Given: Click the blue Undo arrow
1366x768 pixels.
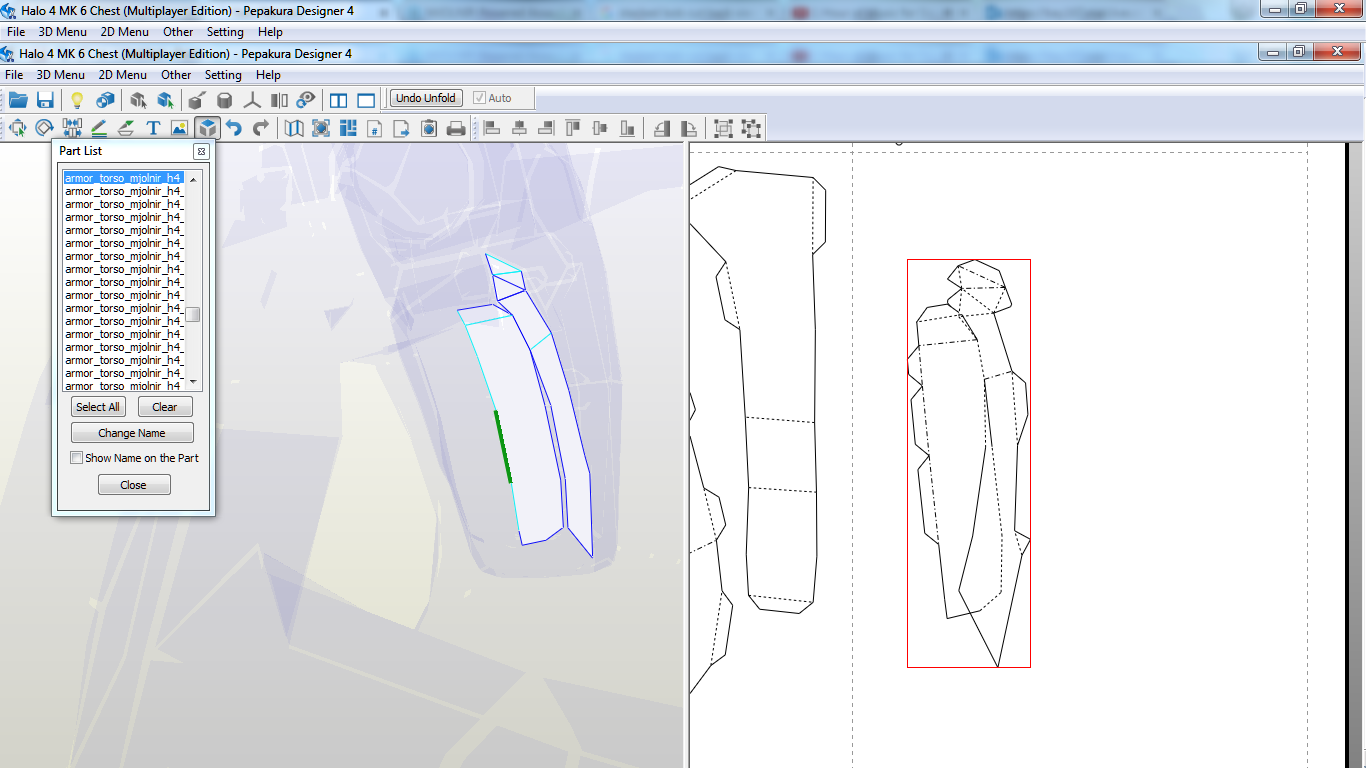Looking at the screenshot, I should point(234,128).
